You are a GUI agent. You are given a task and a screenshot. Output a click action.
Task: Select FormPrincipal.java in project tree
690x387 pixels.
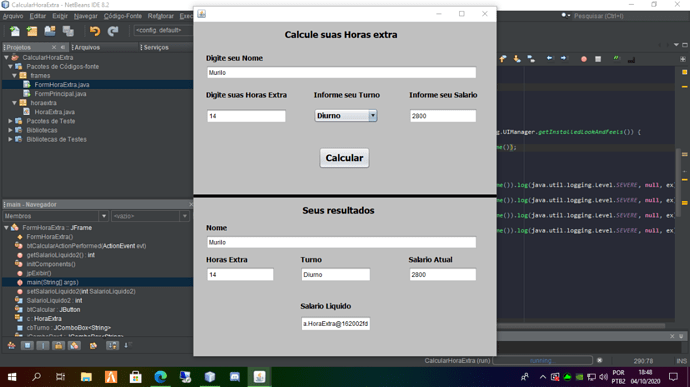click(x=60, y=94)
